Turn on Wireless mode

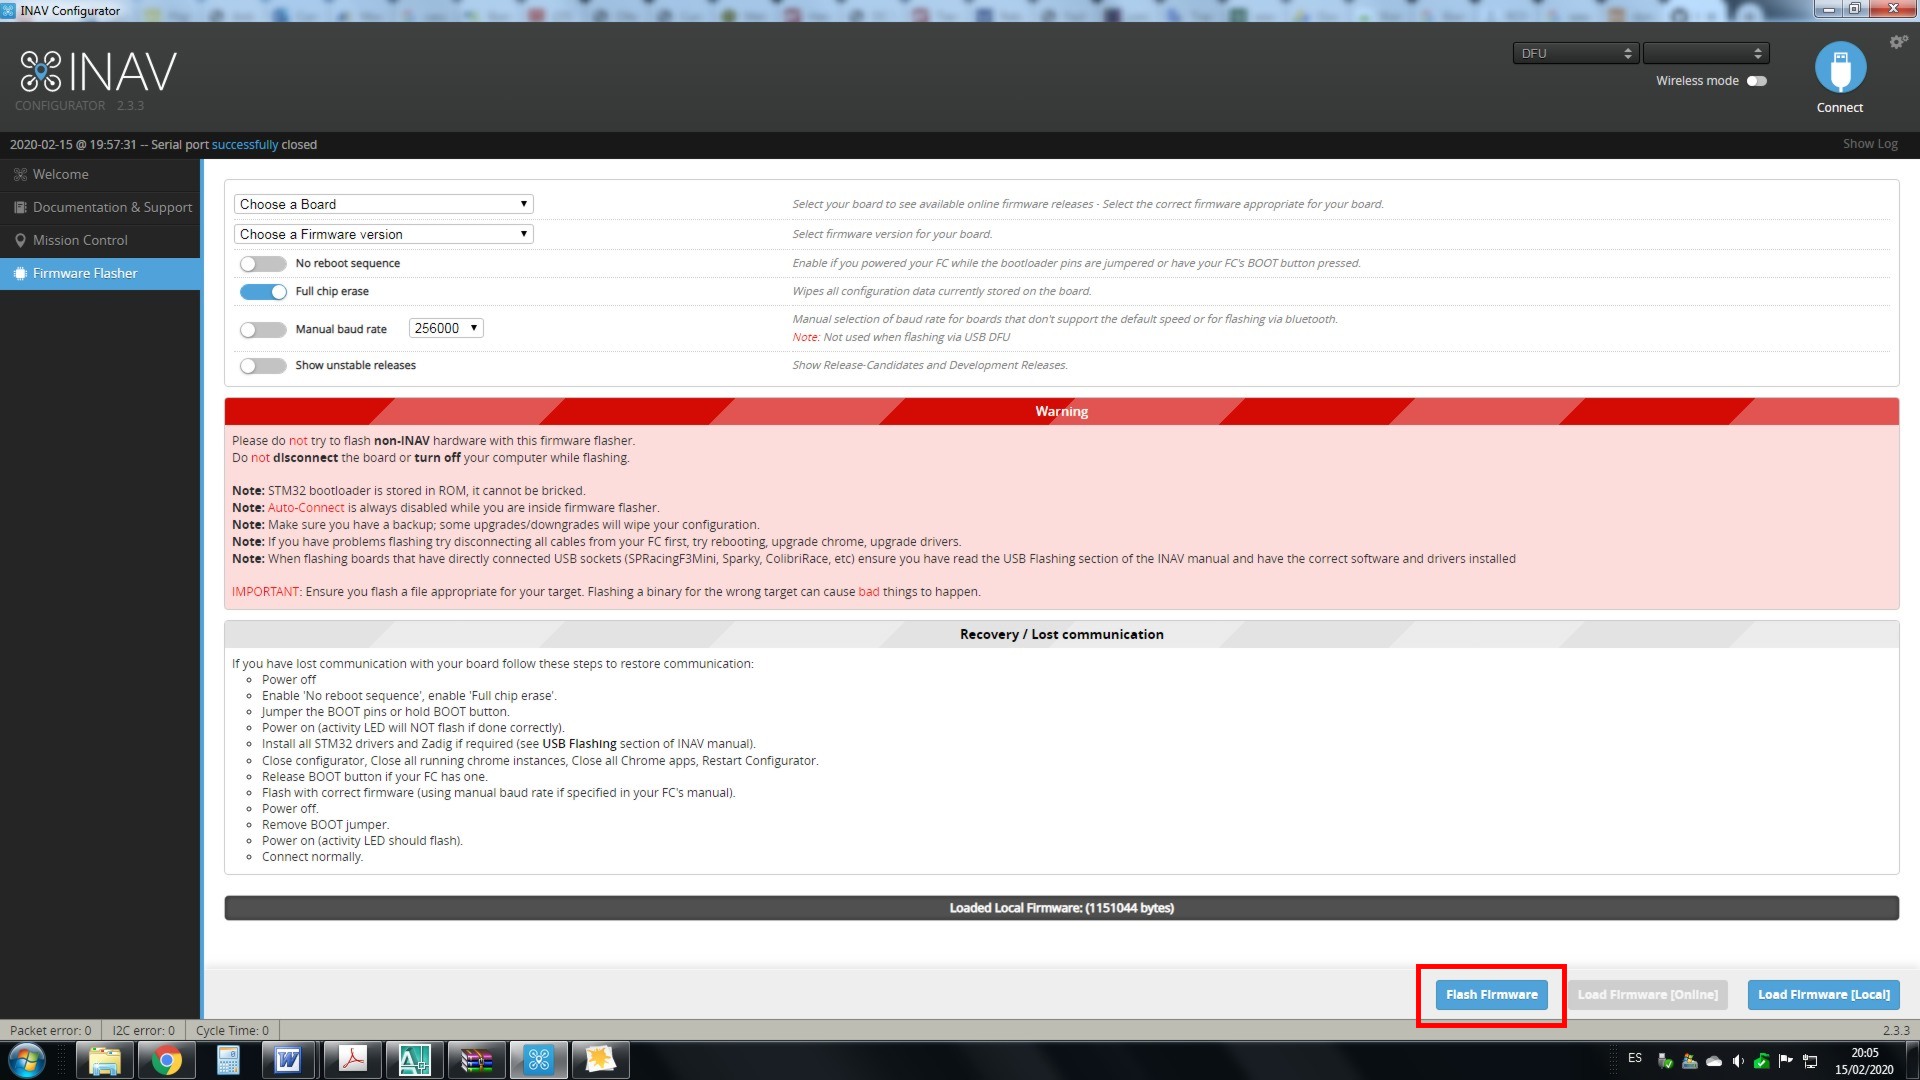pyautogui.click(x=1756, y=81)
